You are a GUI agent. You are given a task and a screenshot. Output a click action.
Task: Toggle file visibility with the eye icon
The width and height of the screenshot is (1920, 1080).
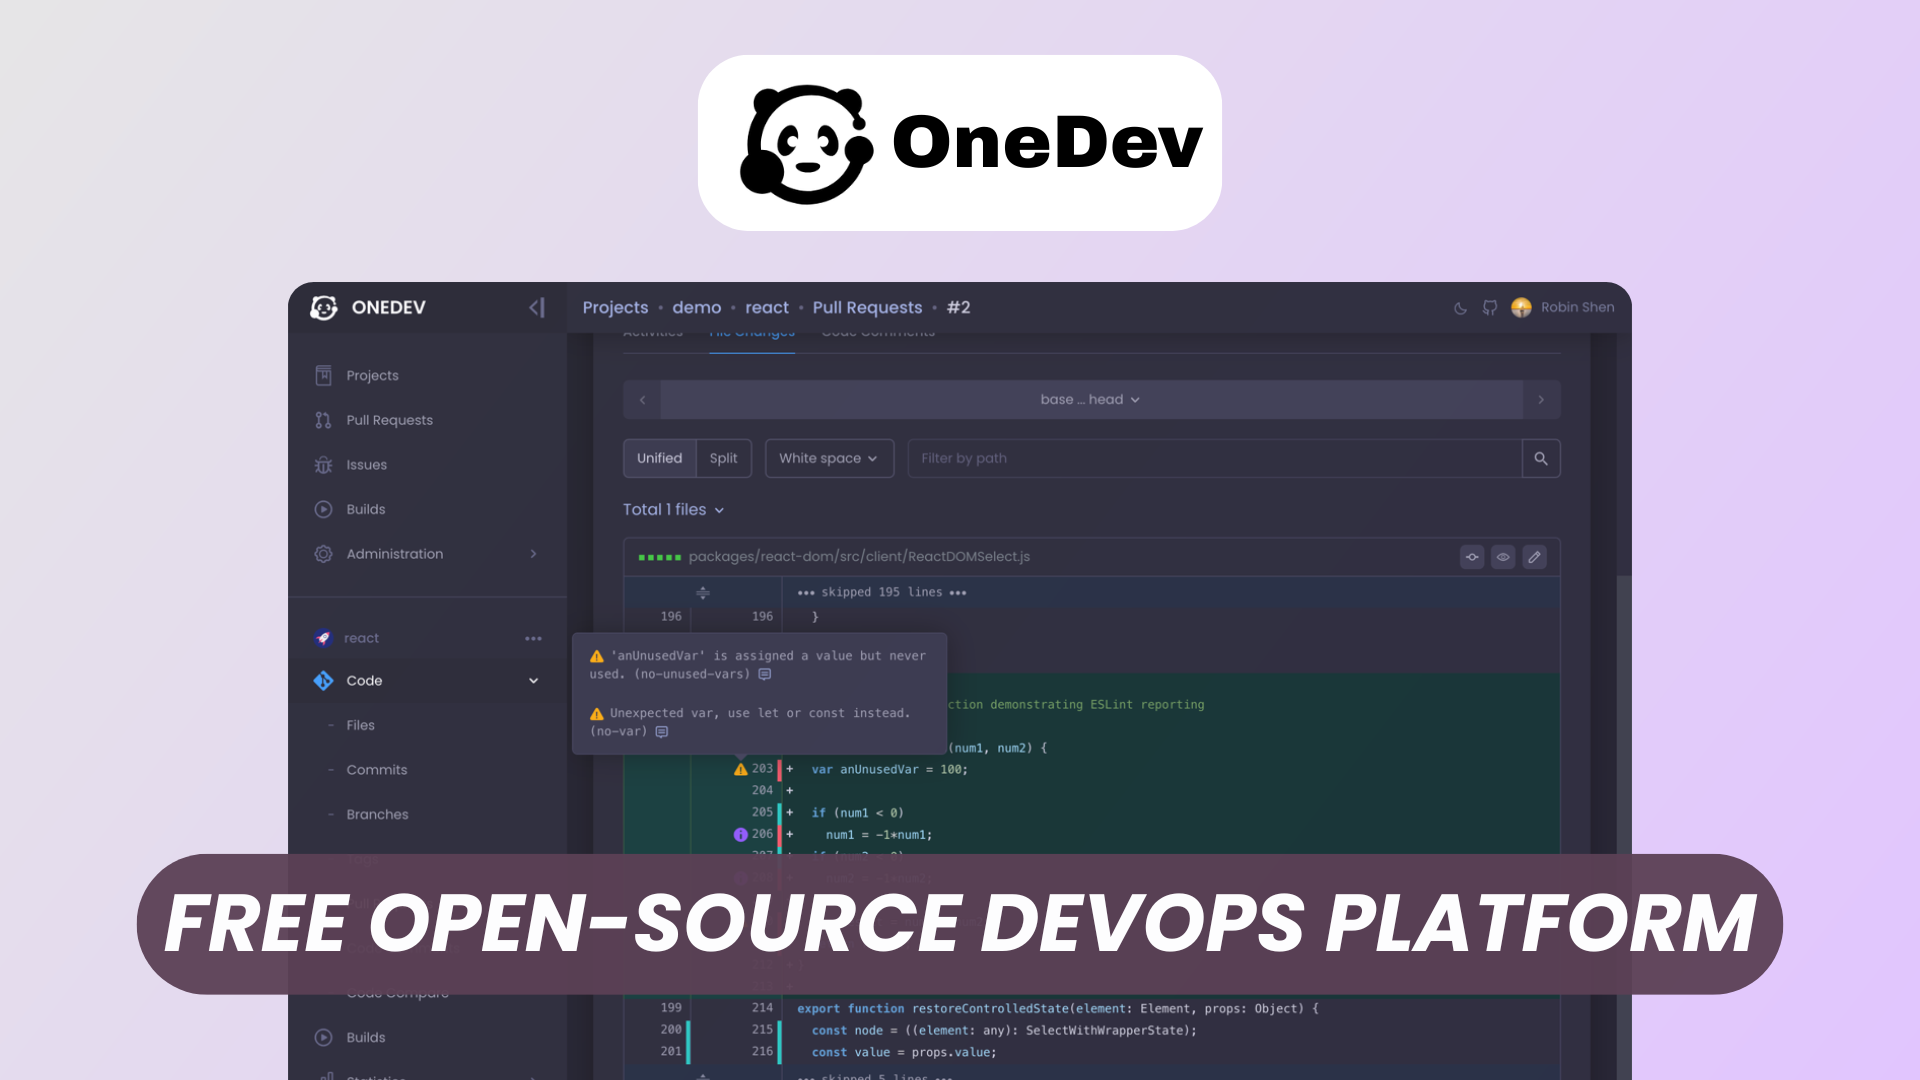(1503, 557)
